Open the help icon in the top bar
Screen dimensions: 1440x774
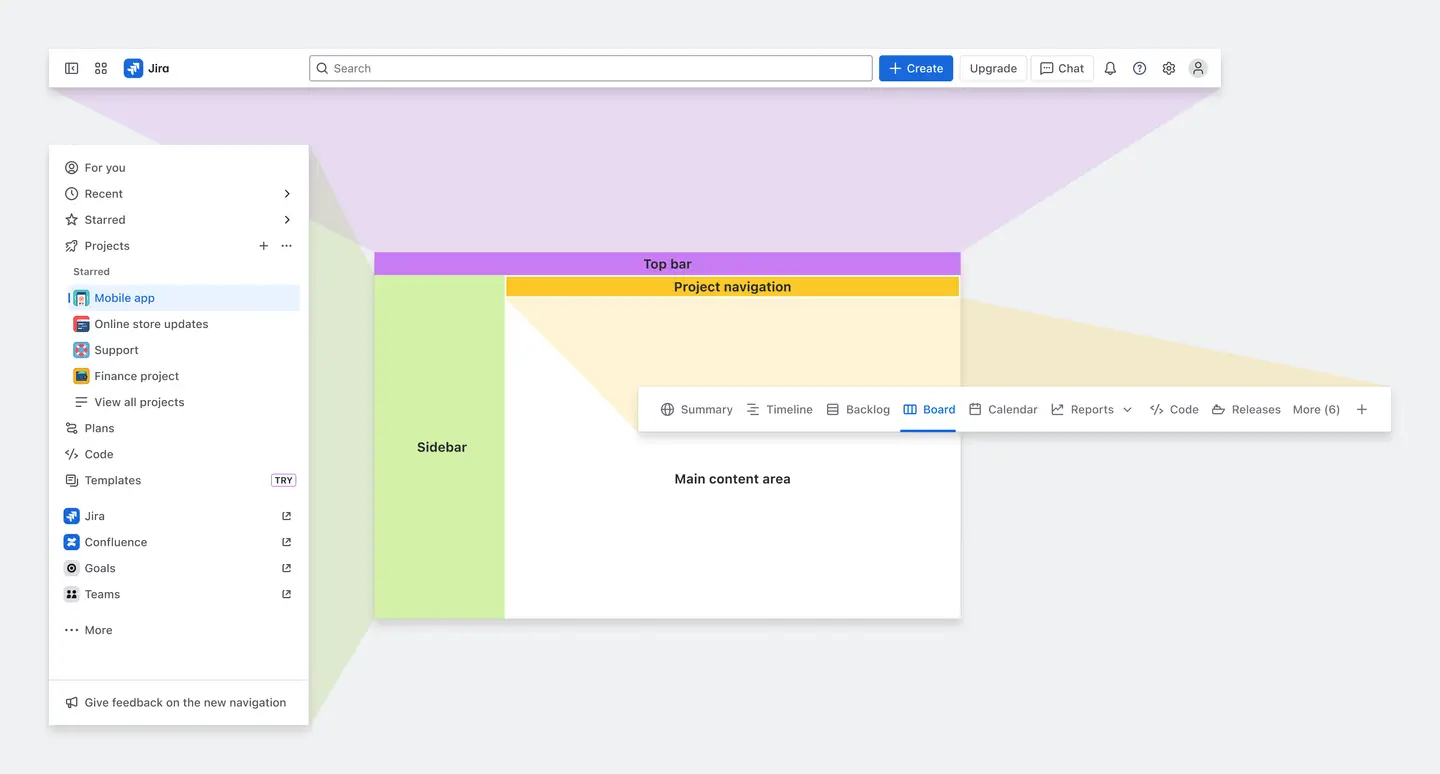coord(1139,68)
